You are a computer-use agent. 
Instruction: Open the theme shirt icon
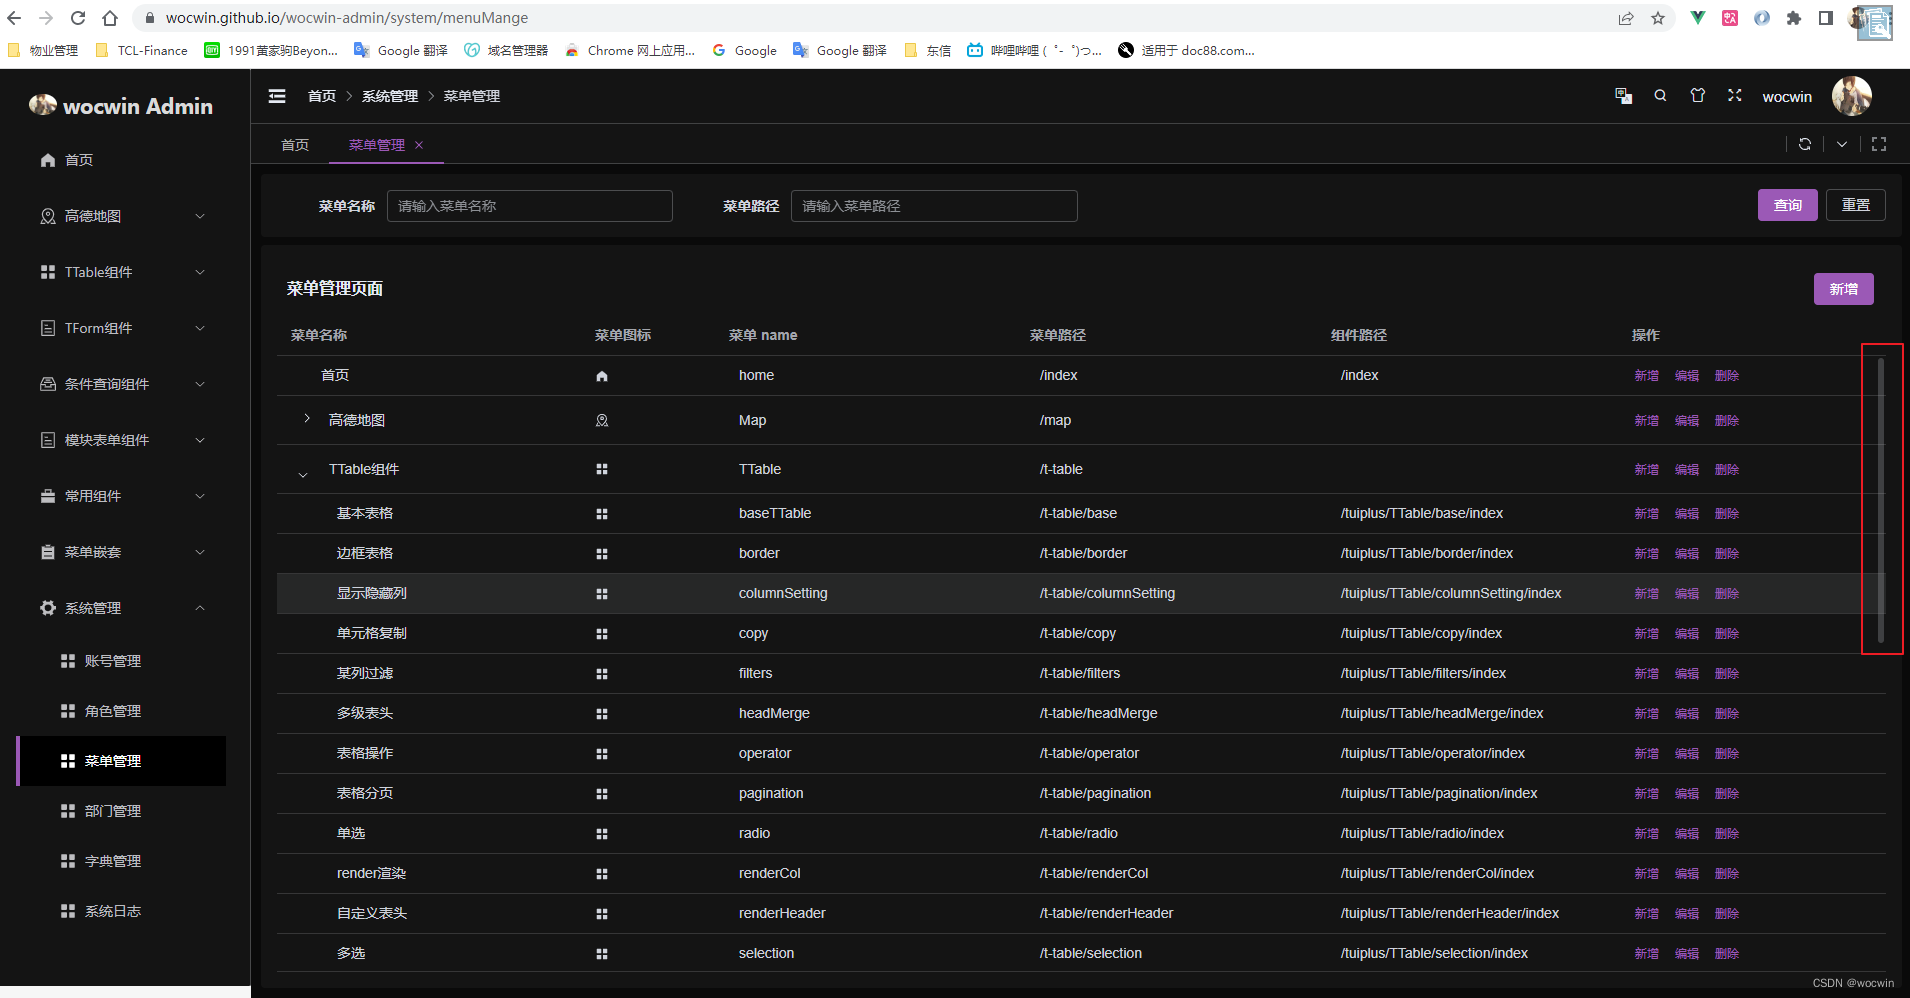[x=1697, y=96]
